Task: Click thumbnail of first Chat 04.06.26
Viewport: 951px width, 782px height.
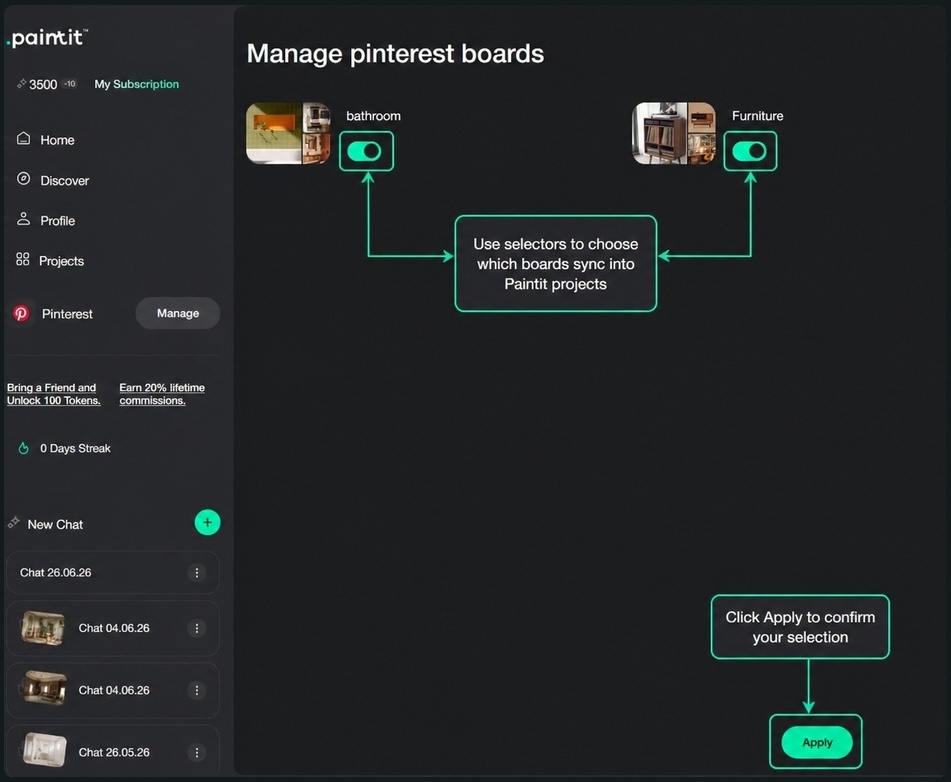Action: click(x=42, y=628)
